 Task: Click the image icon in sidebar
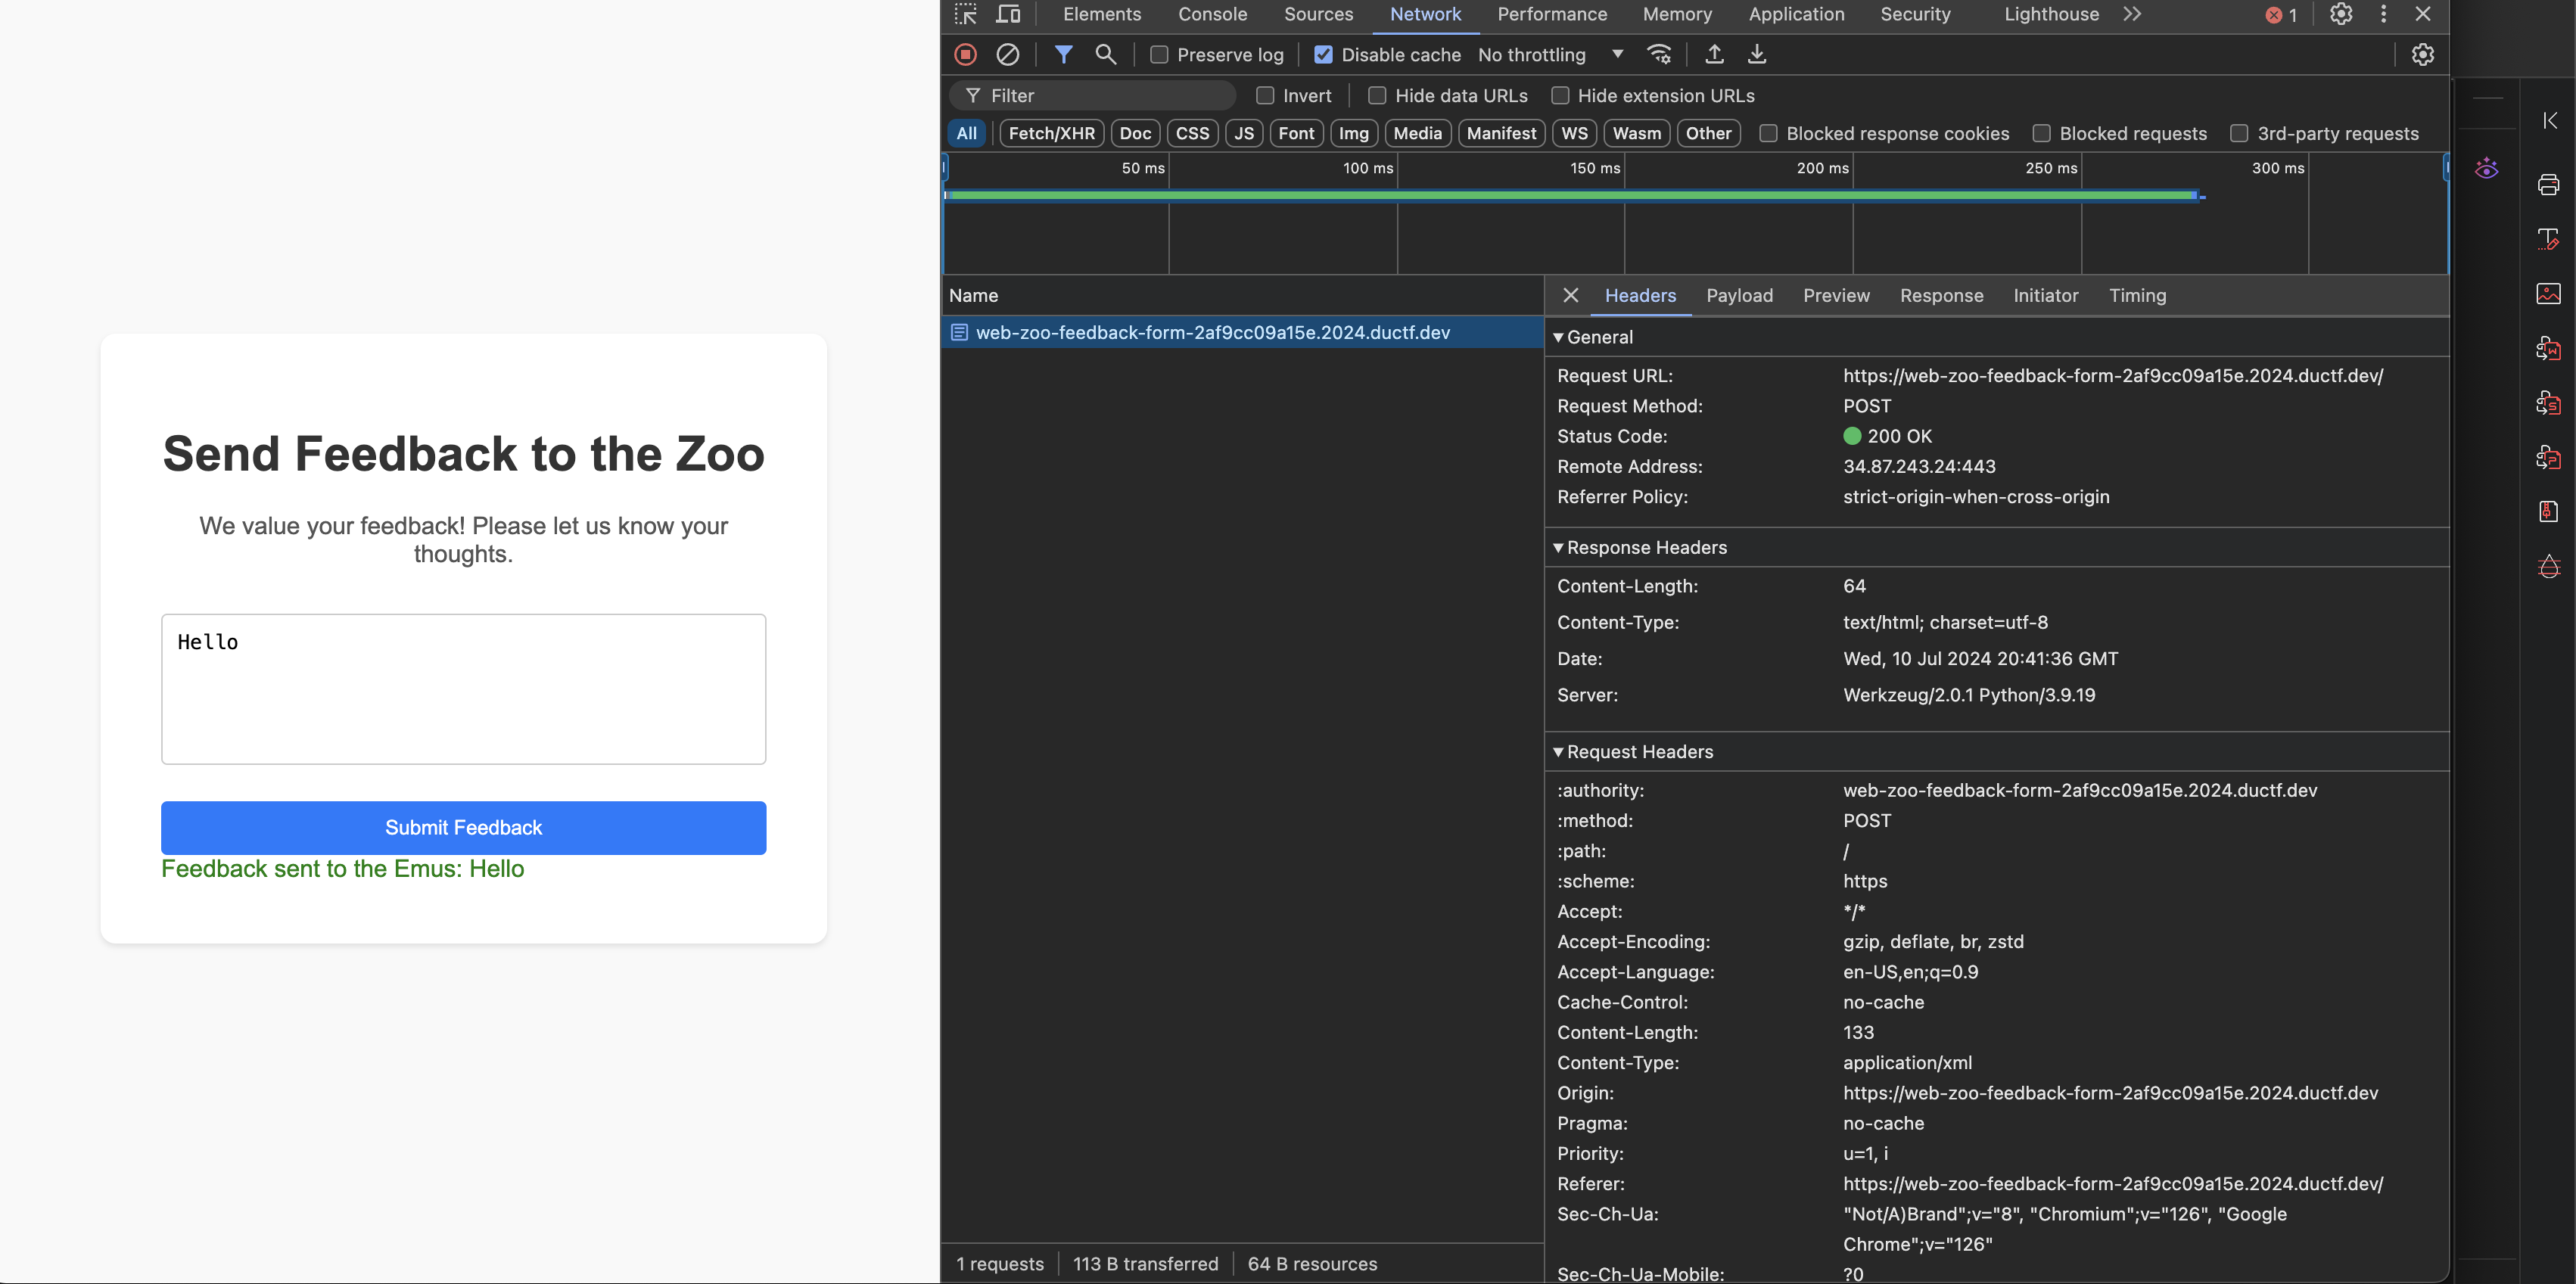[x=2549, y=294]
